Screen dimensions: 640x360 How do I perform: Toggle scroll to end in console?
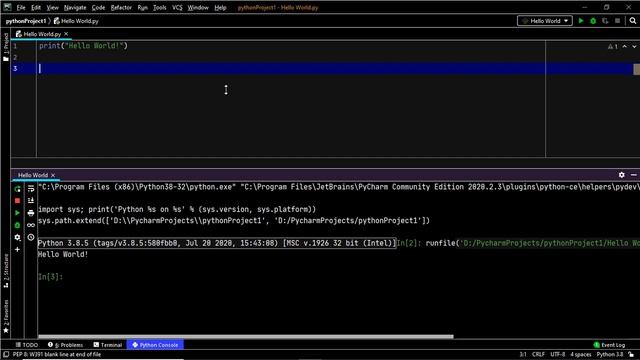tap(31, 201)
